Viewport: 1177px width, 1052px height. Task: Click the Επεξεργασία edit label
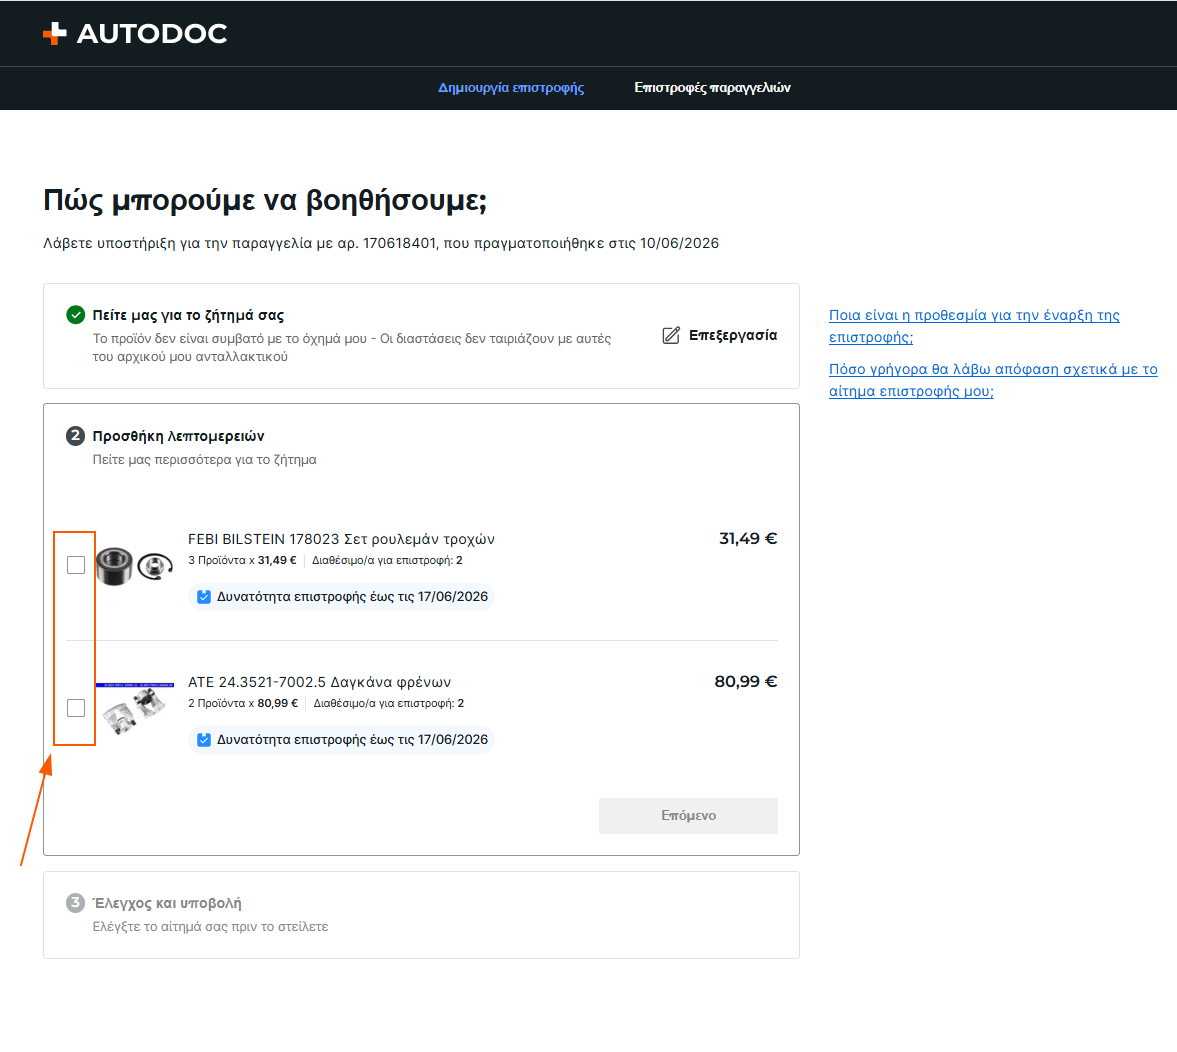(x=733, y=335)
